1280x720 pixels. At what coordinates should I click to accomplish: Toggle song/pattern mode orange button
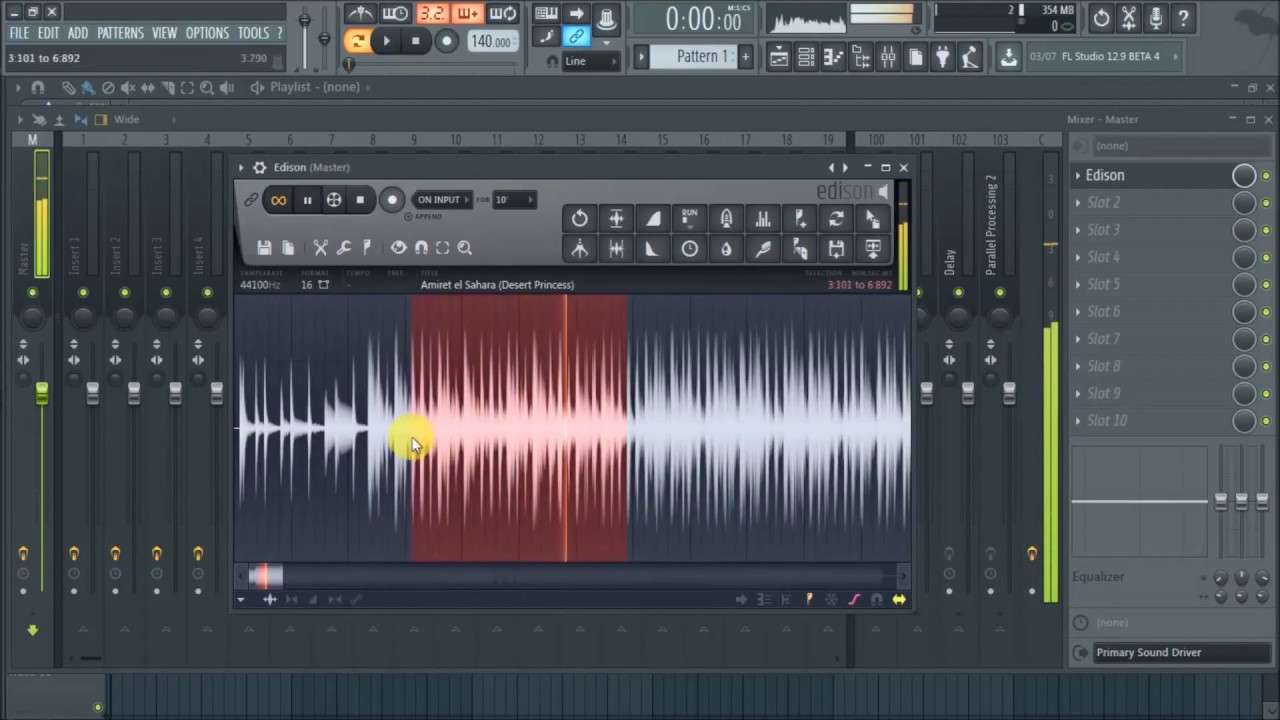(x=357, y=41)
